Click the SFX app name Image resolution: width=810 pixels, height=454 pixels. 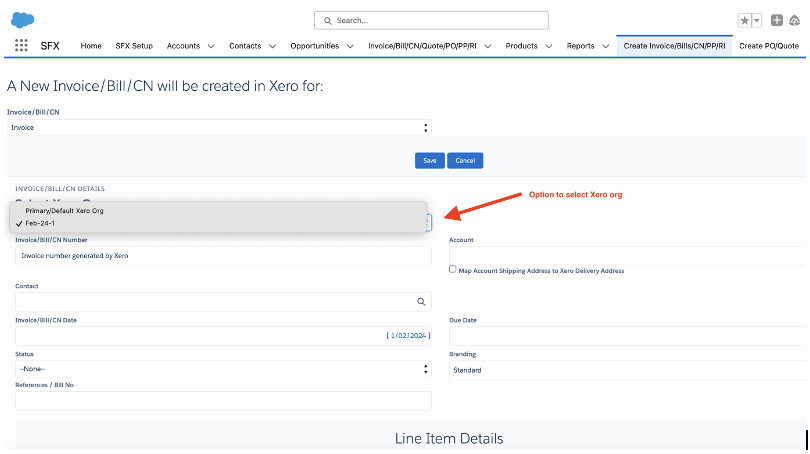(50, 46)
